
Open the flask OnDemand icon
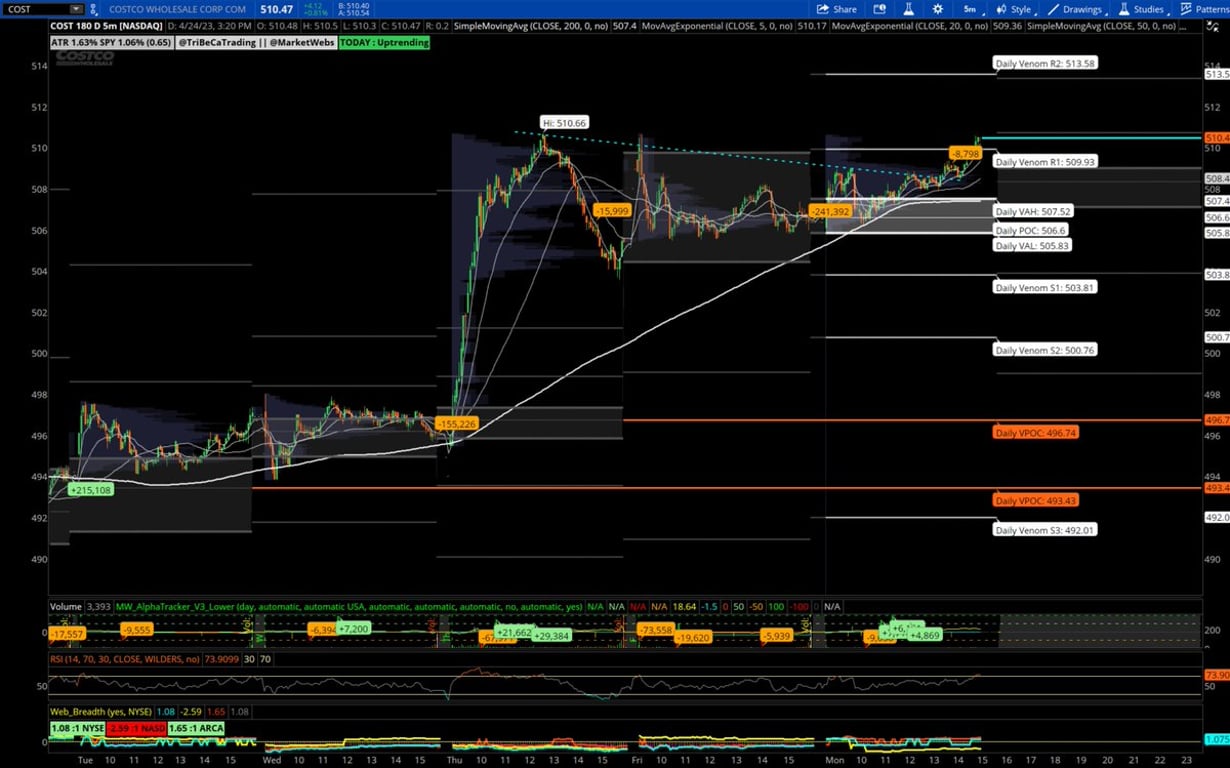(x=909, y=9)
